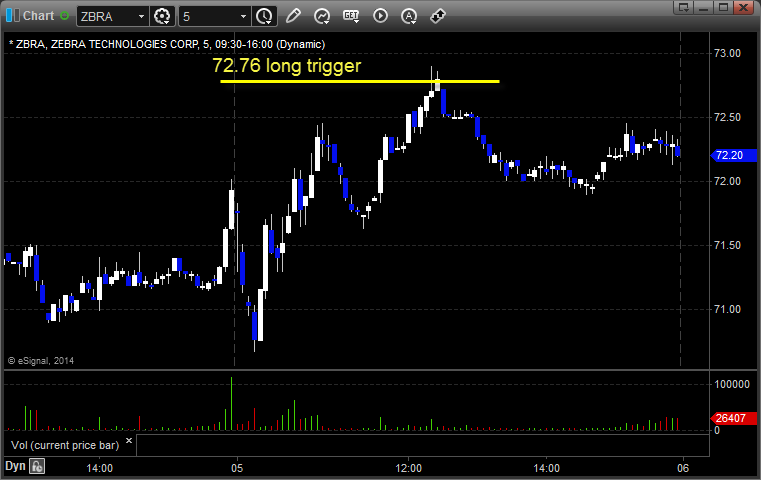Viewport: 761px width, 480px height.
Task: Click the 26407 volume value marker
Action: click(x=733, y=418)
